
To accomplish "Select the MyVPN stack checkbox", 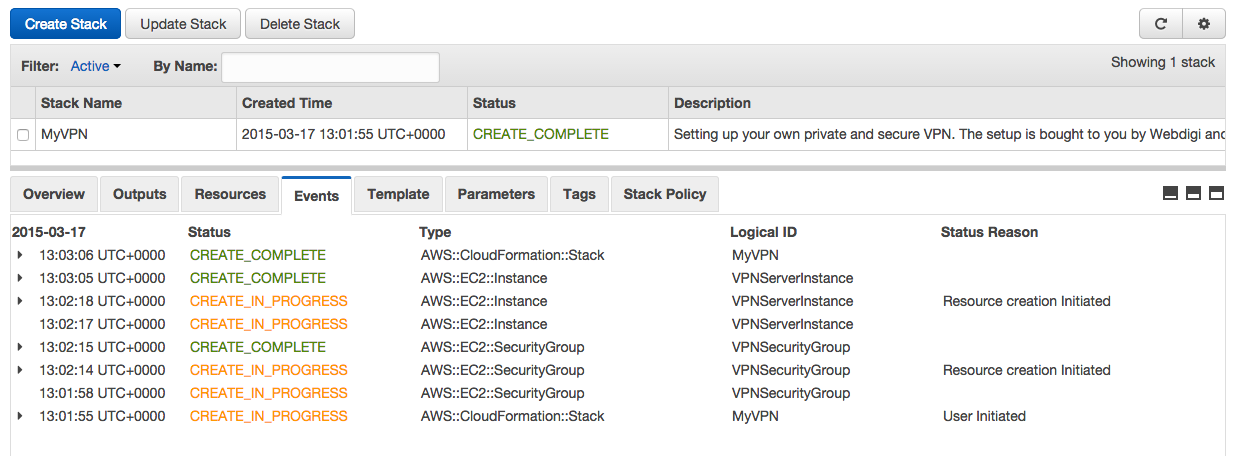I will tap(22, 135).
